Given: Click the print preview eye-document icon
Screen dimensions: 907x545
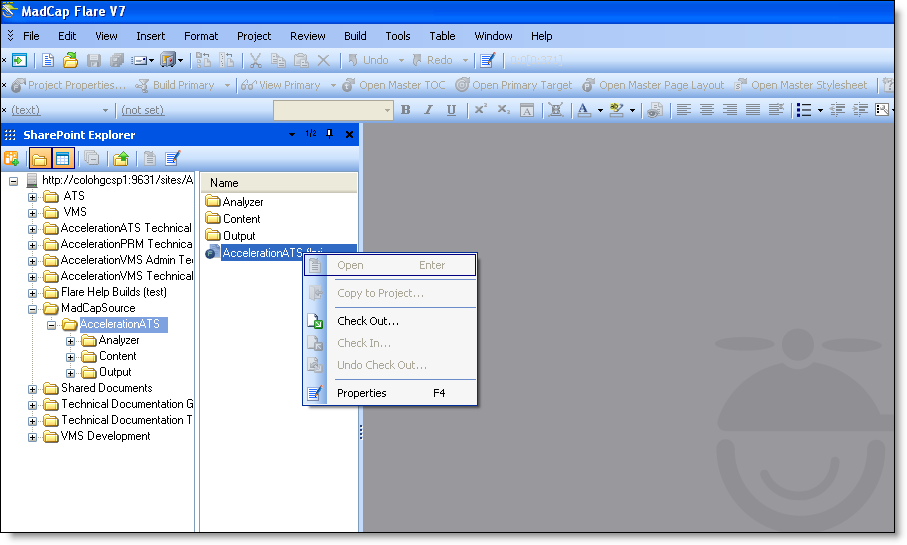Looking at the screenshot, I should [x=655, y=110].
